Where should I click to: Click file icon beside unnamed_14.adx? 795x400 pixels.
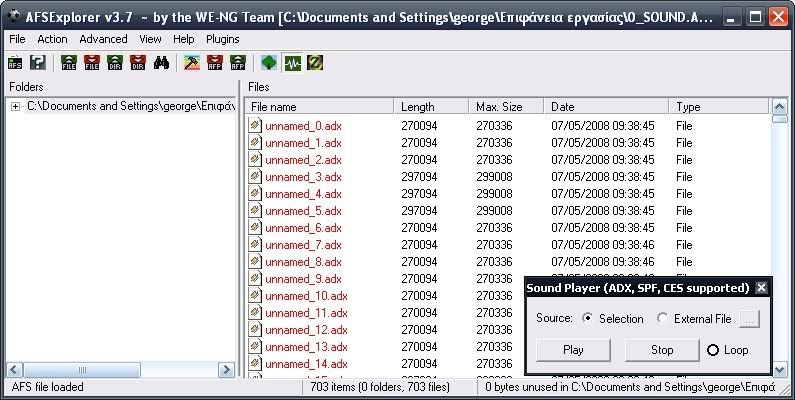pos(255,363)
